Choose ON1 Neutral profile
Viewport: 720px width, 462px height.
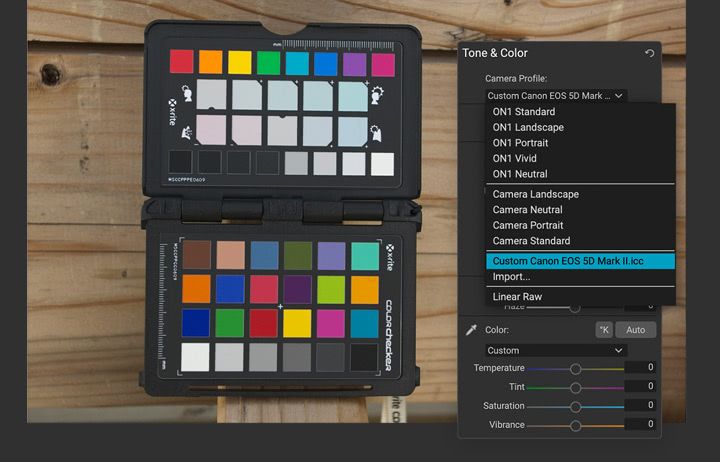tap(580, 174)
